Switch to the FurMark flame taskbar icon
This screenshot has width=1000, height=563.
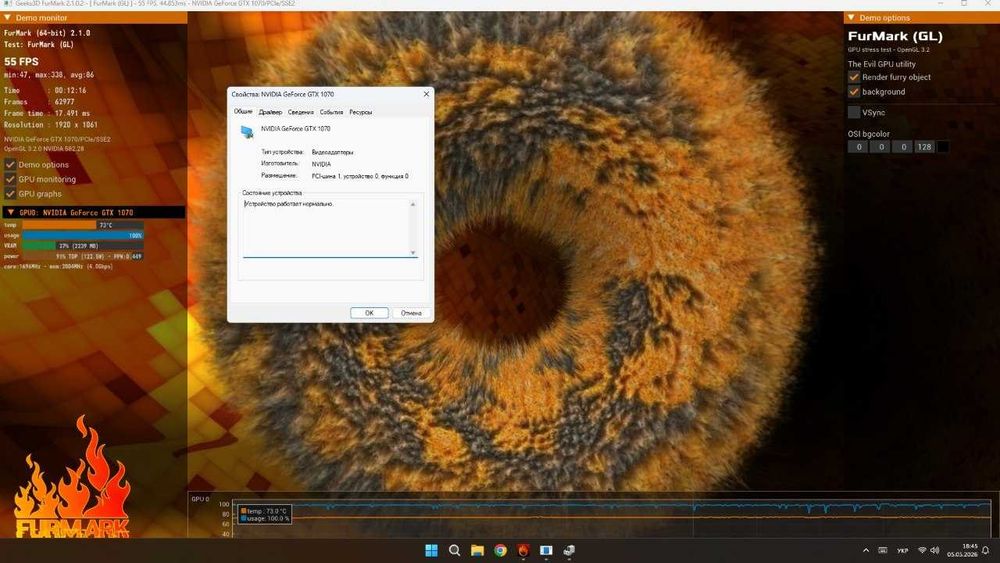(523, 550)
